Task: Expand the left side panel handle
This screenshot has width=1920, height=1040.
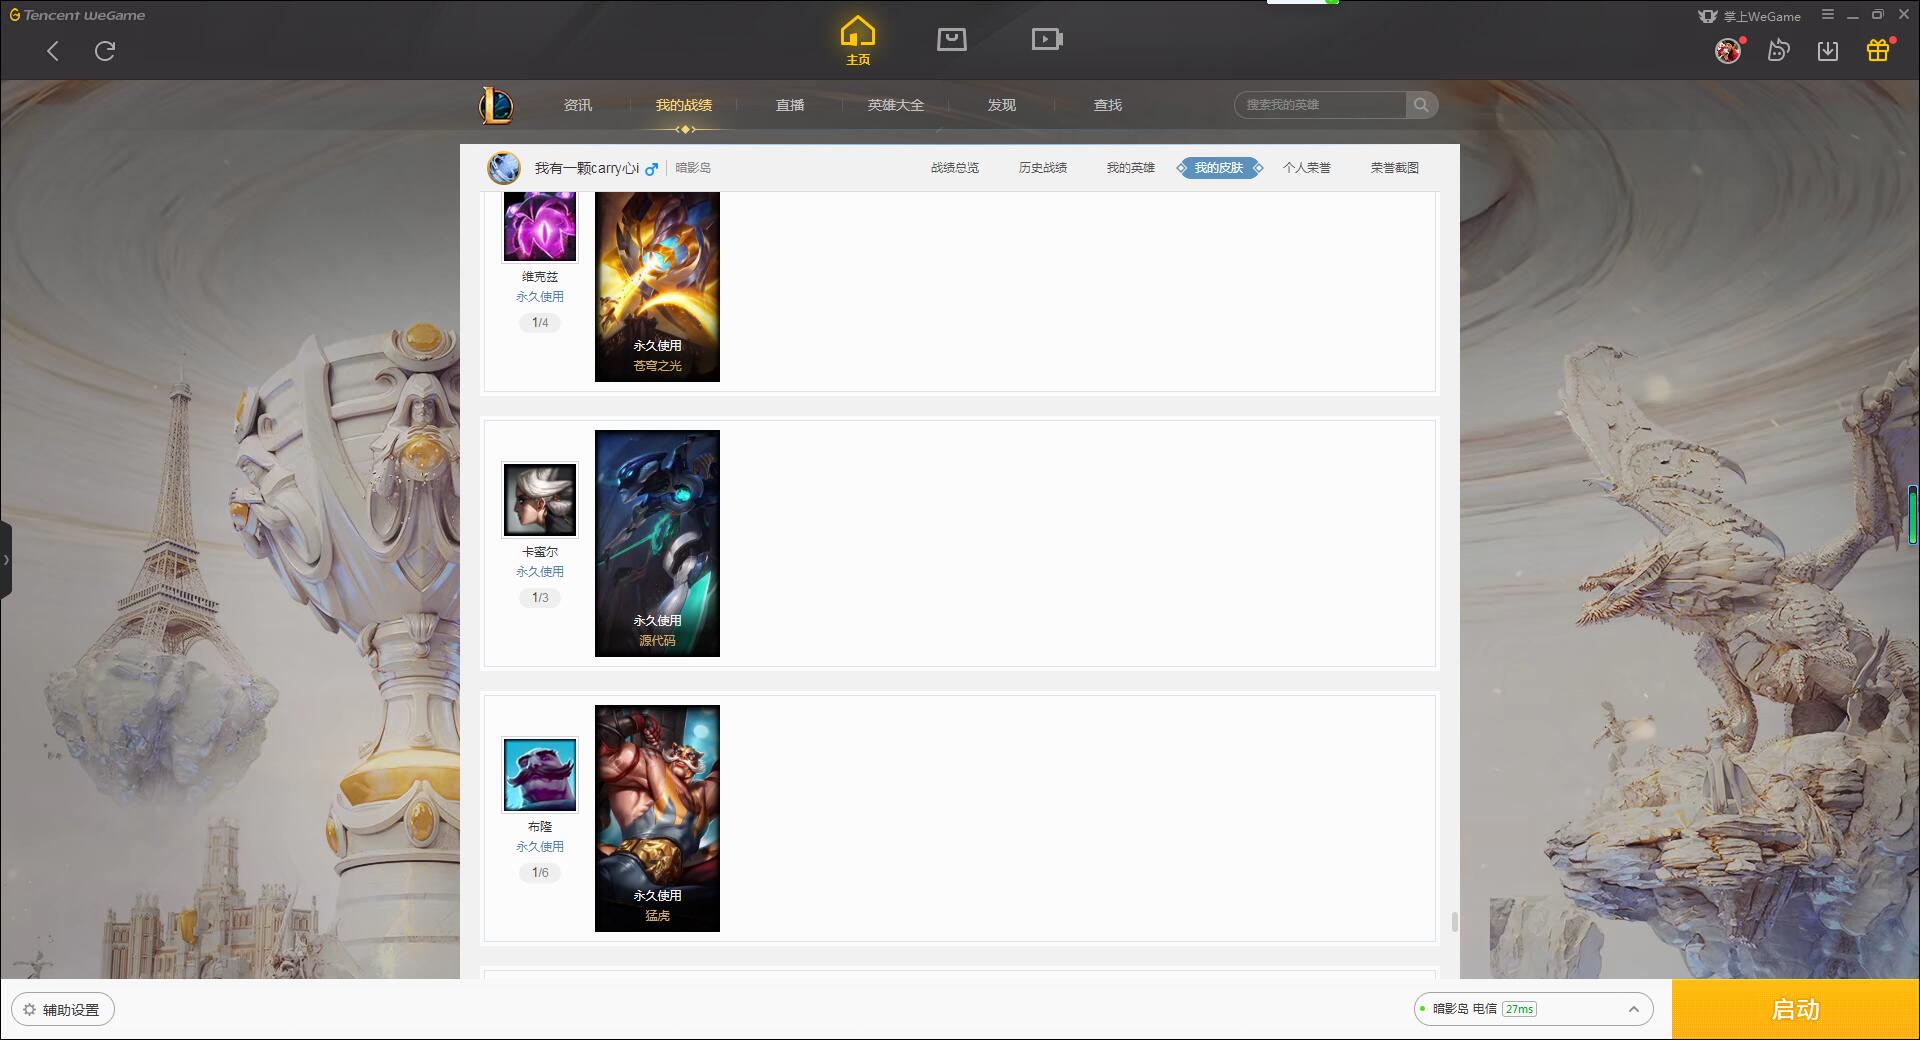Action: coord(6,560)
